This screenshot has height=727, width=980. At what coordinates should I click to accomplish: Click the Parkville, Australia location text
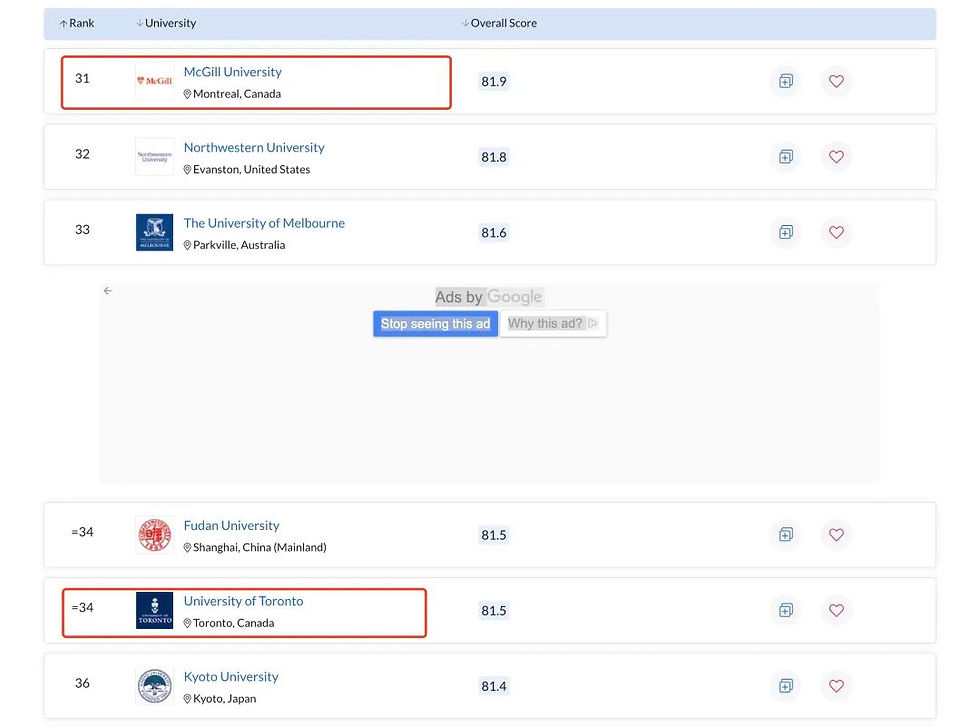pyautogui.click(x=239, y=245)
